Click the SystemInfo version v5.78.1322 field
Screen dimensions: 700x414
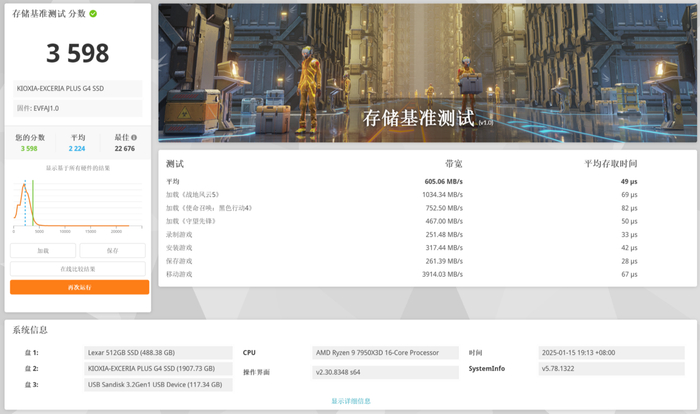coord(612,369)
